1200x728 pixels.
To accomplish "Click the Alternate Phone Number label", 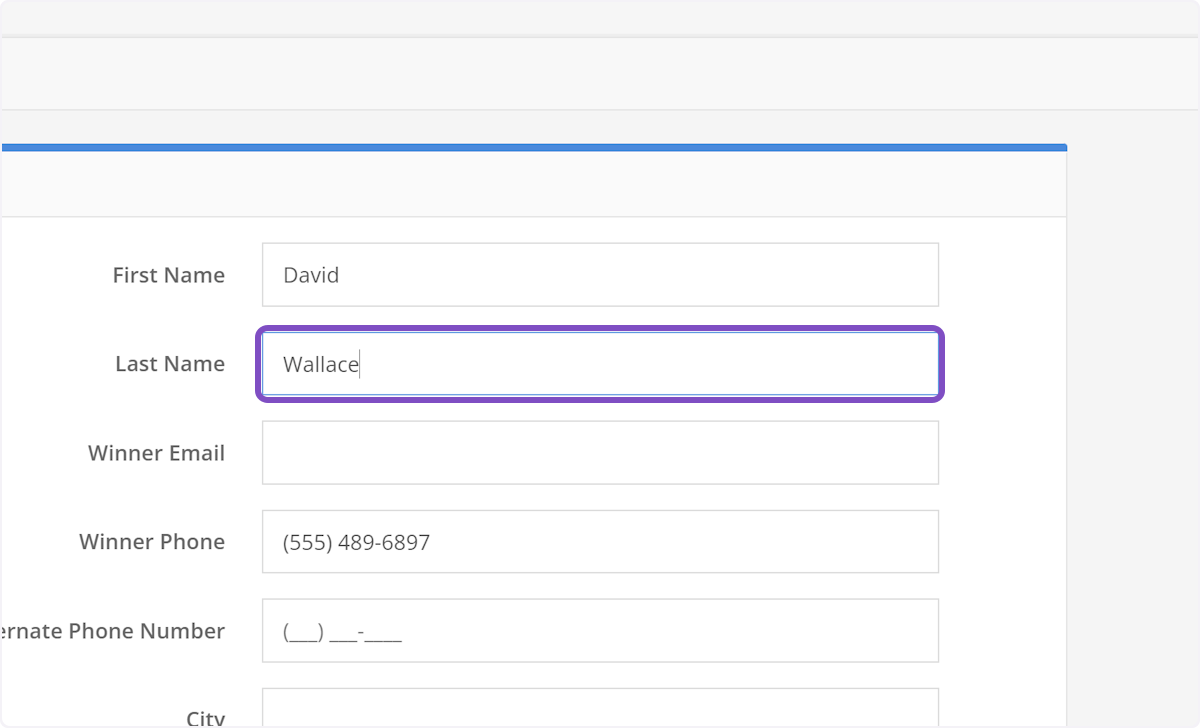I will click(x=112, y=631).
